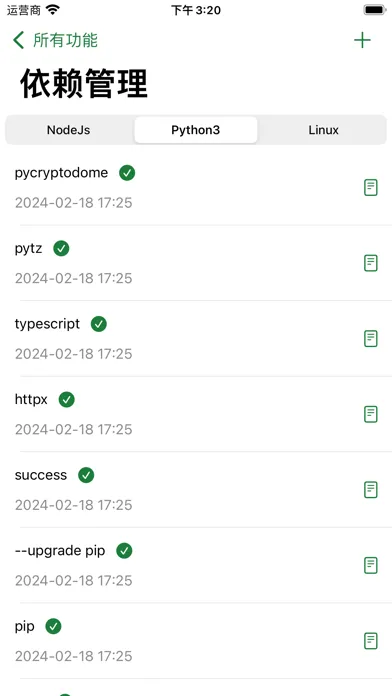Click the green status check beside httpx
392x696 pixels.
pos(67,399)
